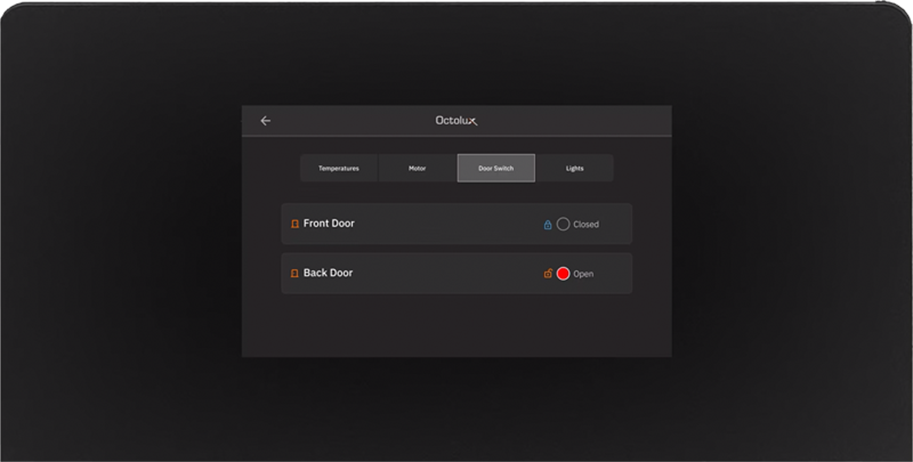
Task: Switch to the Motor tab
Action: coord(417,168)
